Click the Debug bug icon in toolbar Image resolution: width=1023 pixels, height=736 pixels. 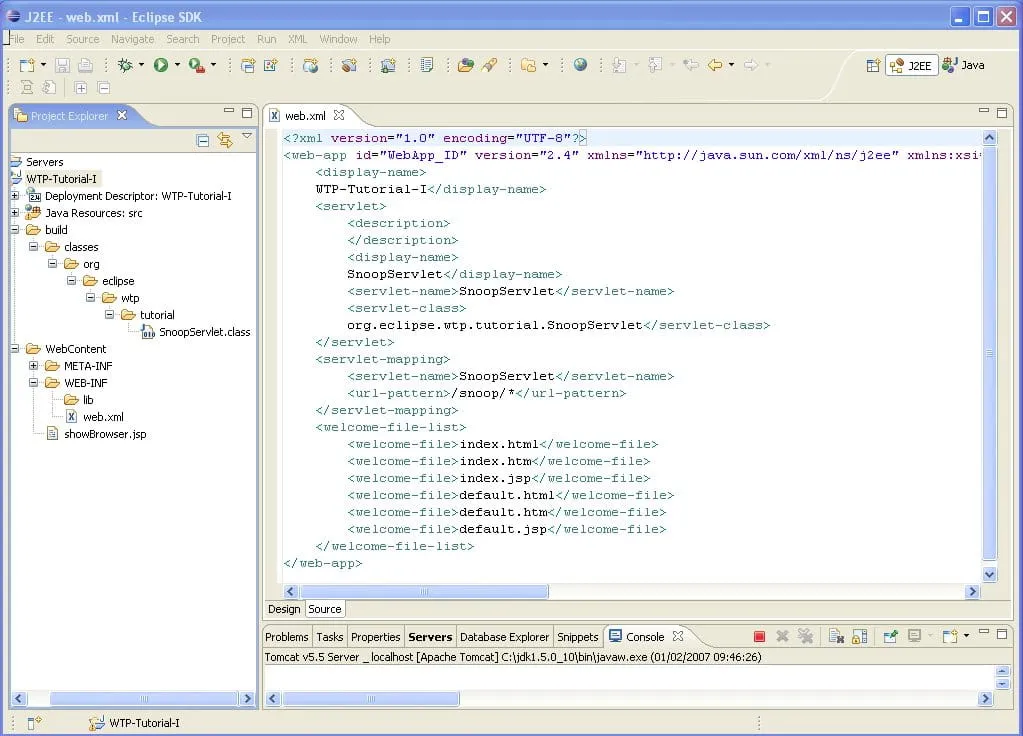(x=125, y=65)
